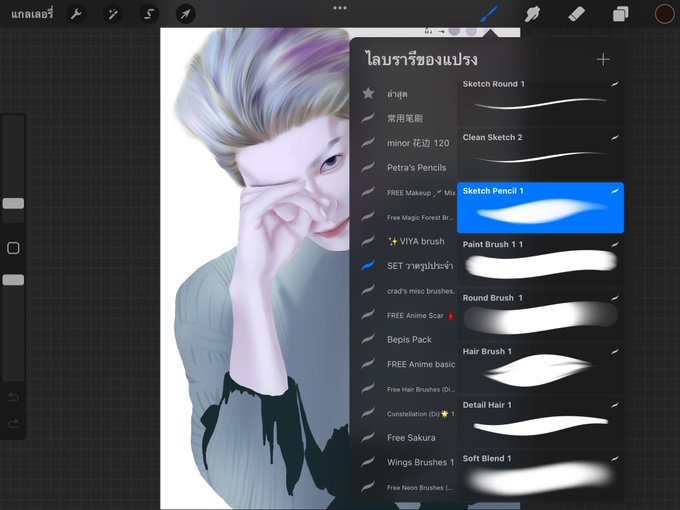Choose the Soft Blend 1 brush
The width and height of the screenshot is (680, 510).
(x=540, y=475)
